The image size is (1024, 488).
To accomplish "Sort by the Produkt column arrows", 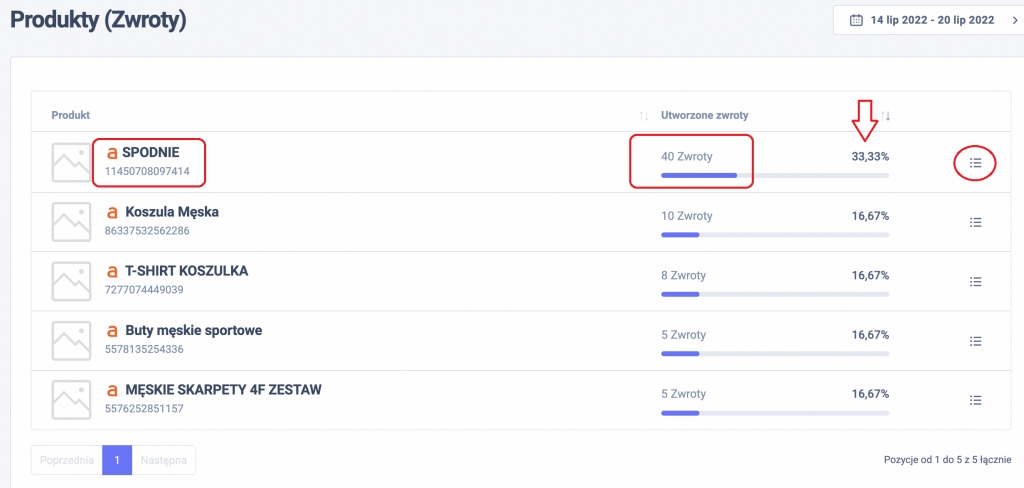I will (x=644, y=116).
